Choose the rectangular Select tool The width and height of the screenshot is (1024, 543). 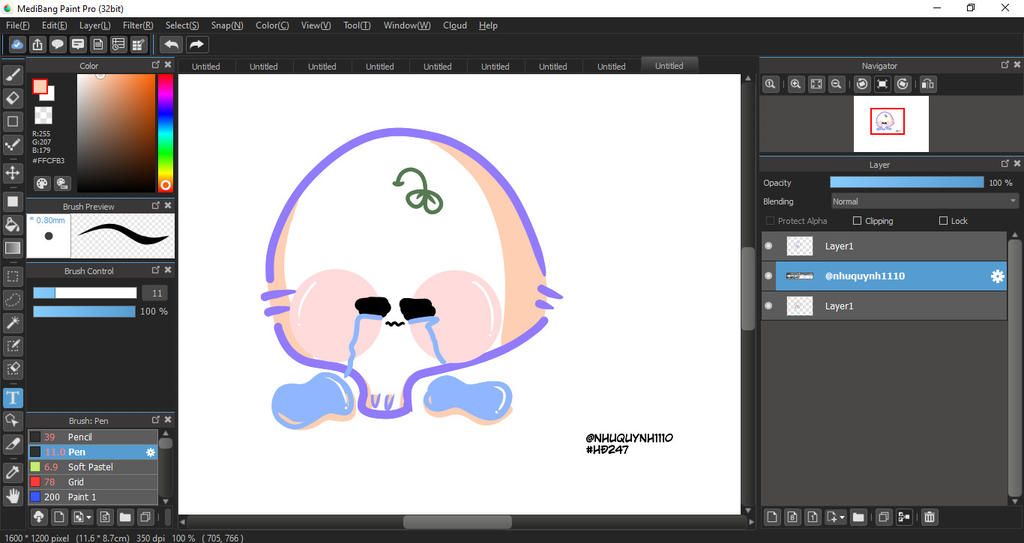(12, 276)
